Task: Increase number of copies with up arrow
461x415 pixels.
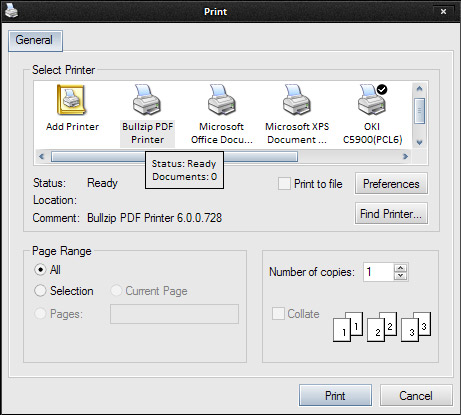Action: 400,268
